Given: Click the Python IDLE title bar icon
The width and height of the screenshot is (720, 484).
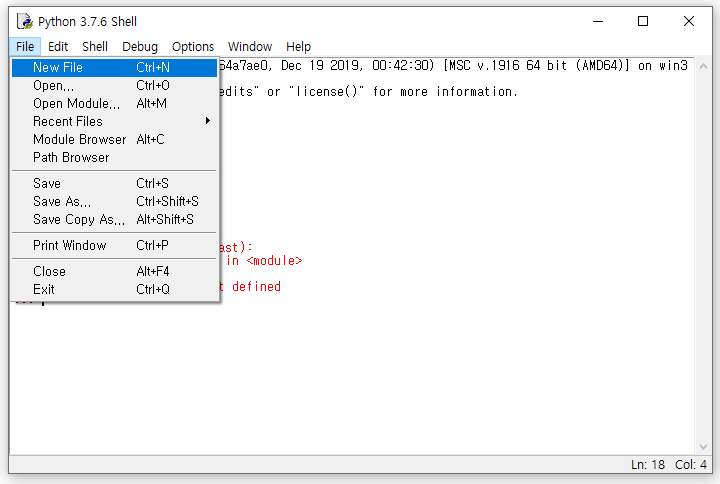Looking at the screenshot, I should tap(24, 21).
